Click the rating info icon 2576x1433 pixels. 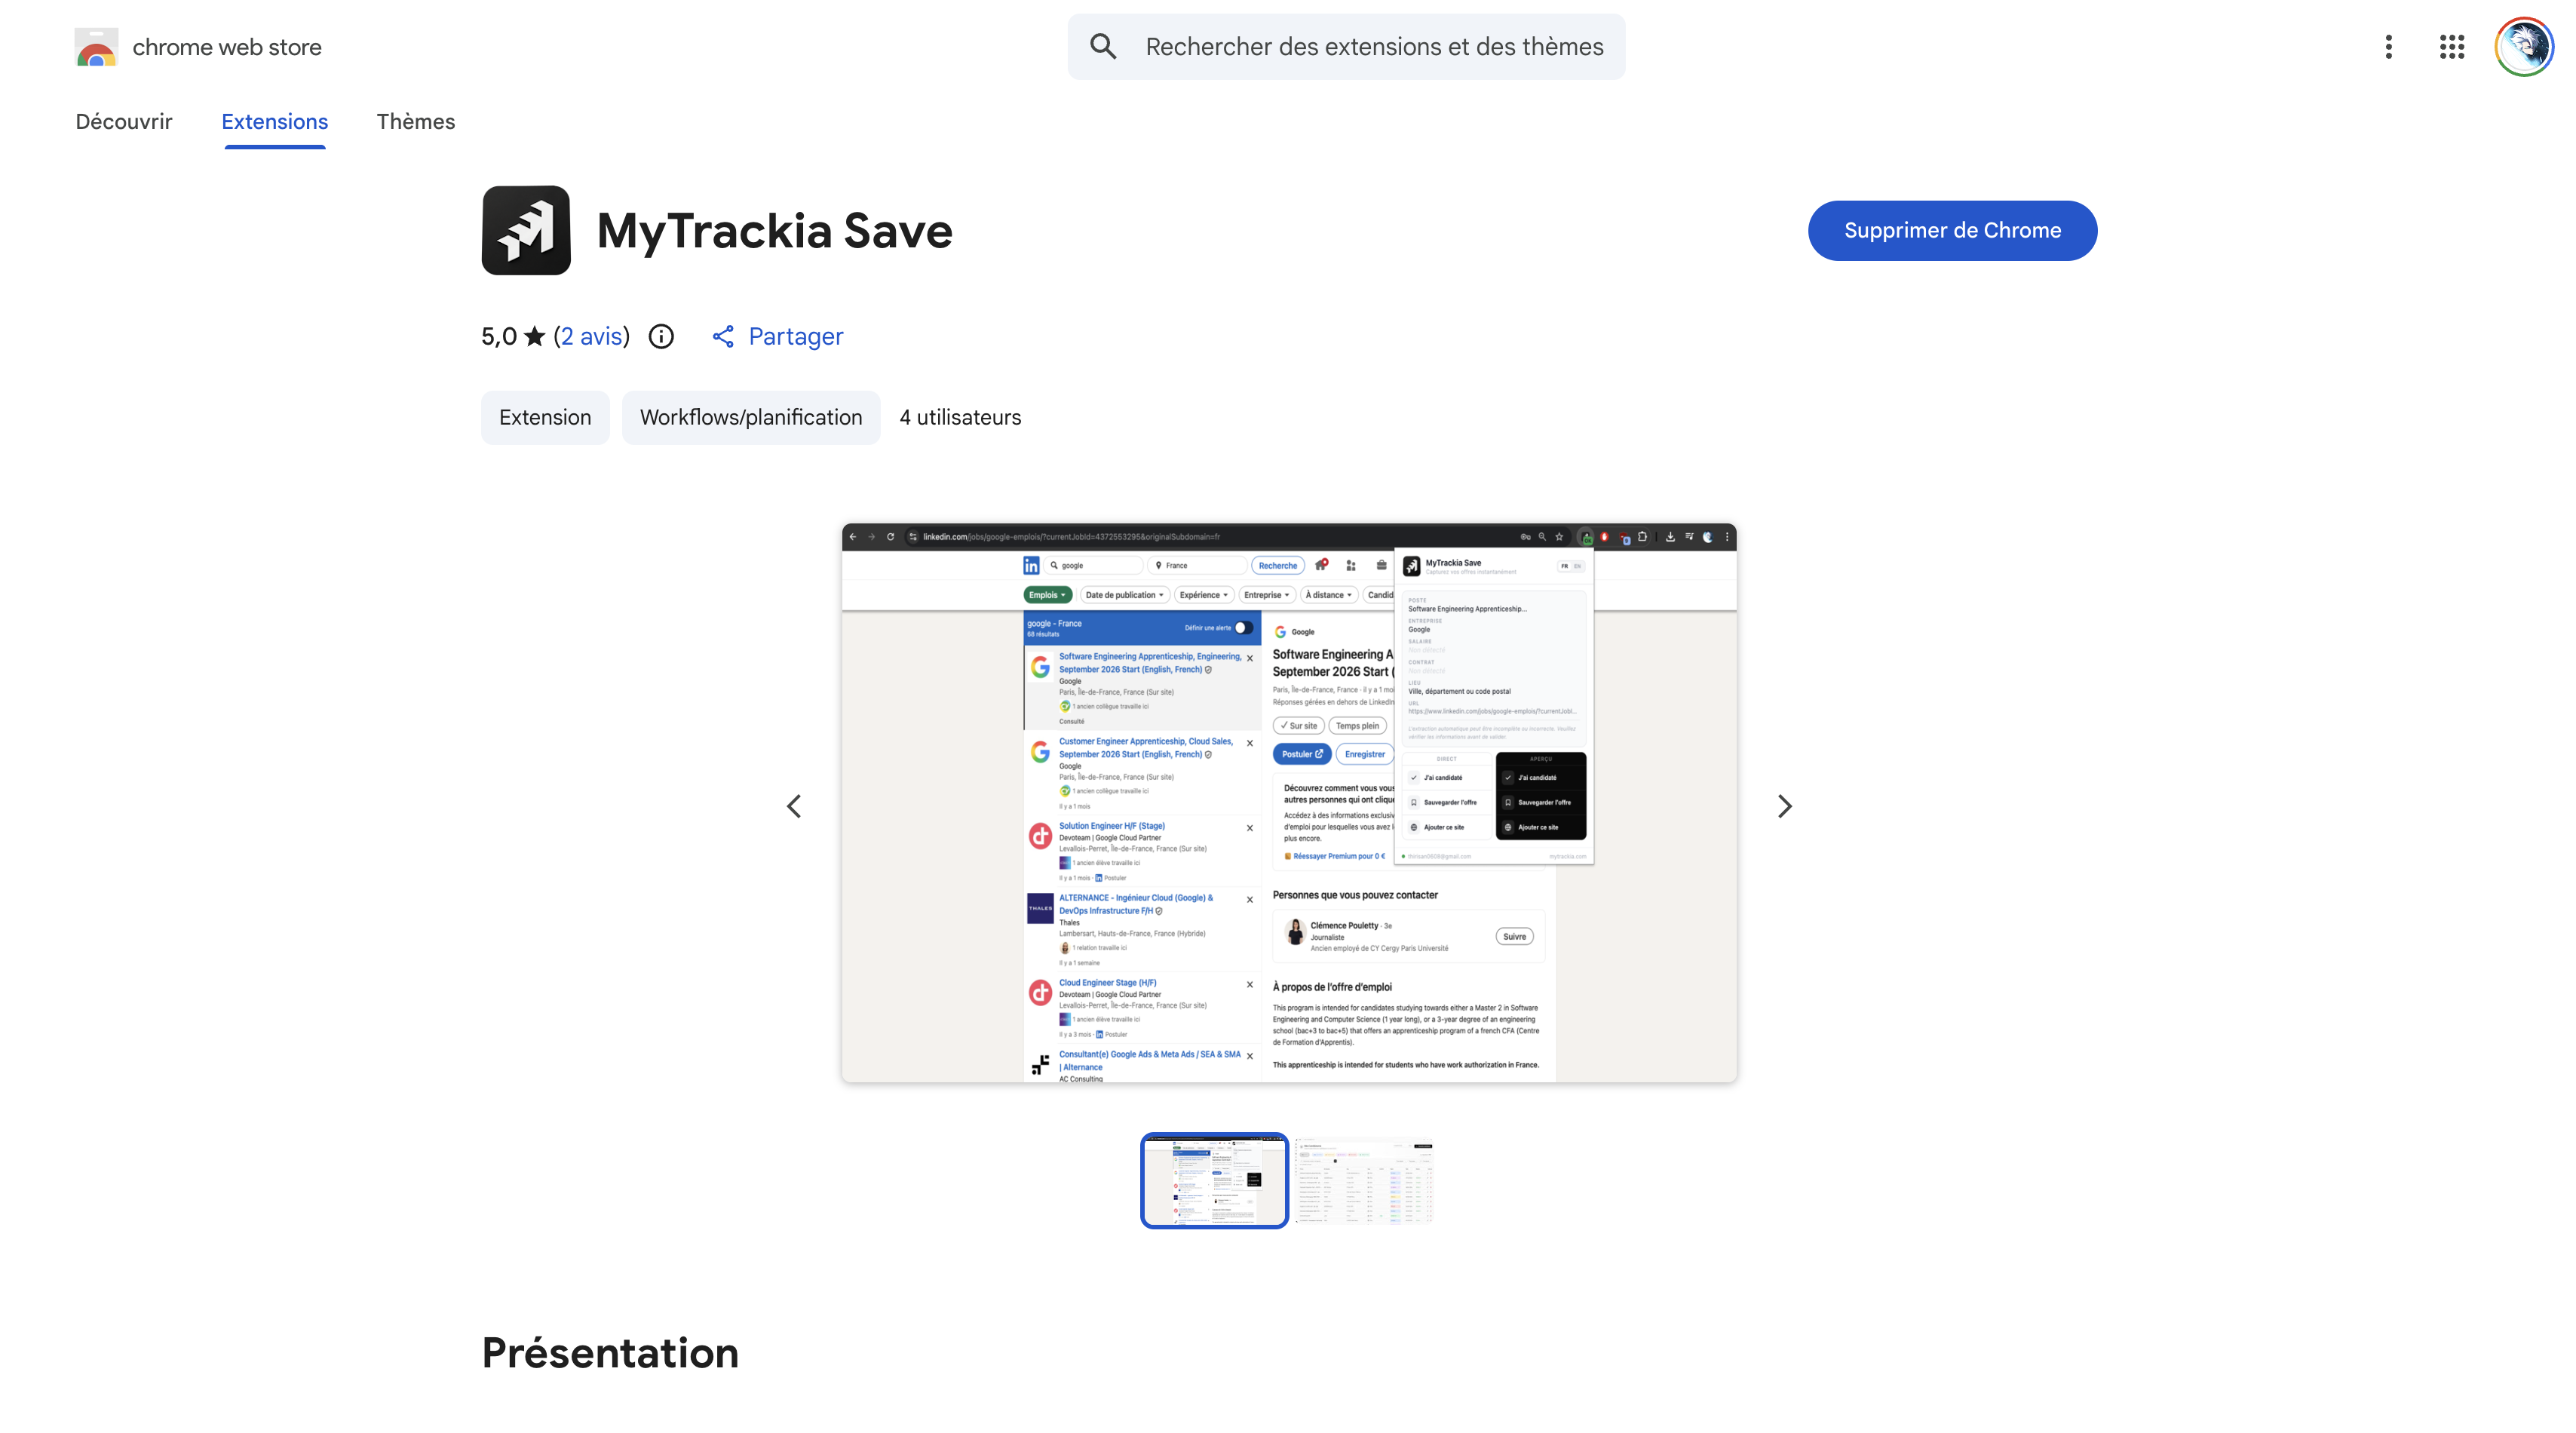[661, 336]
